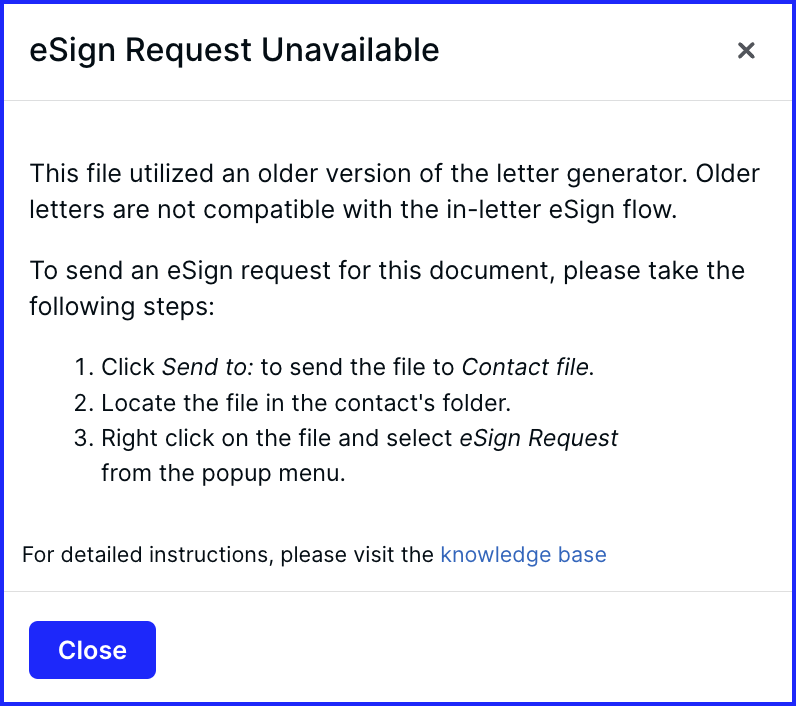Viewport: 796px width, 706px height.
Task: Click the following steps: text
Action: (122, 307)
